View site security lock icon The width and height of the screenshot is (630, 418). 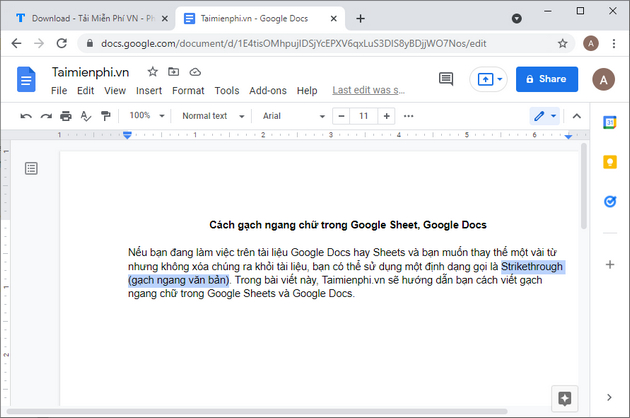[90, 43]
